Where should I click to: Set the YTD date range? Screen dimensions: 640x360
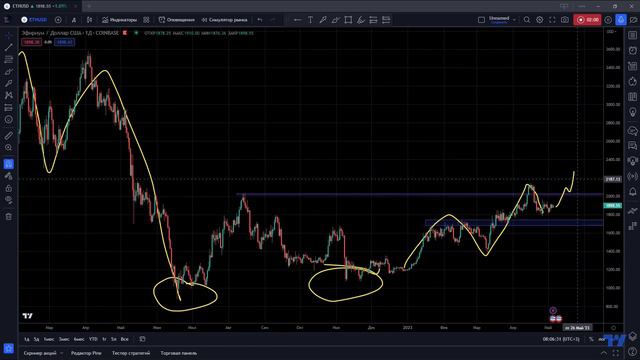point(93,339)
